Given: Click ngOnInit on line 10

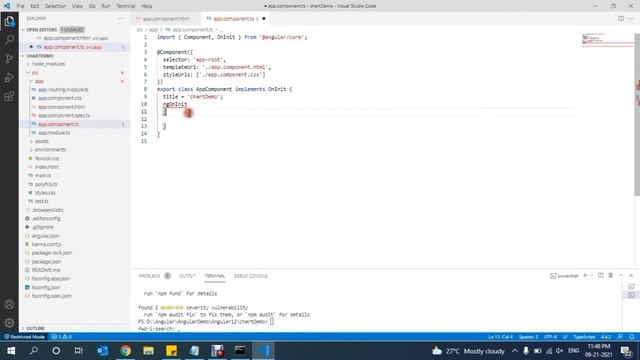Looking at the screenshot, I should pyautogui.click(x=175, y=104).
